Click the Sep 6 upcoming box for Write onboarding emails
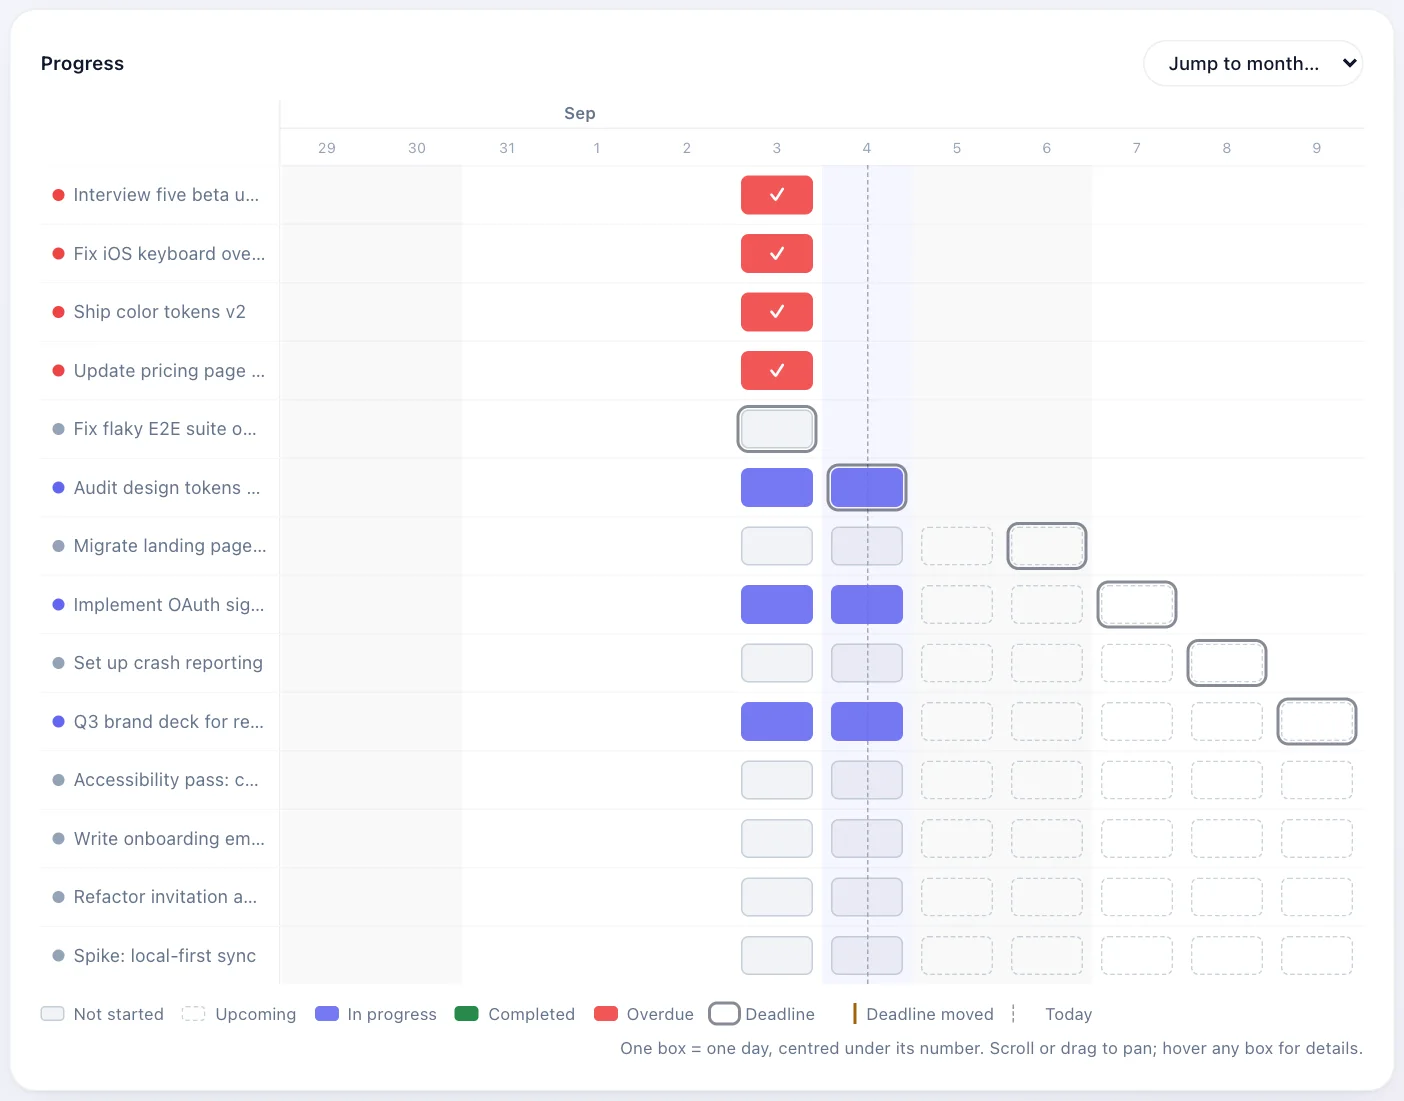Screen dimensions: 1404x1101 pyautogui.click(x=1047, y=839)
